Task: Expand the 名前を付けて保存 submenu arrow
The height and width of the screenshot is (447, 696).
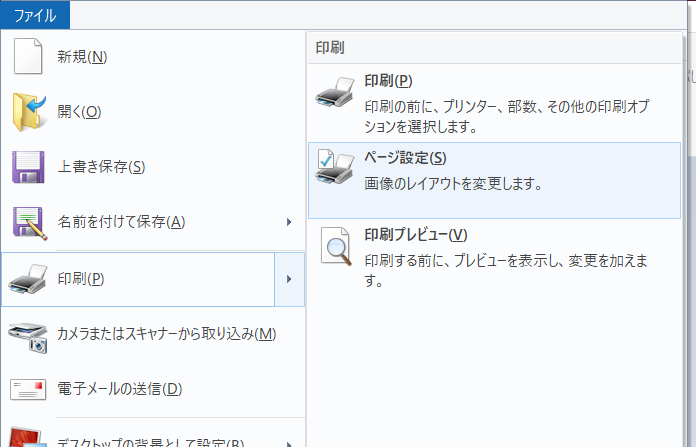Action: point(289,222)
